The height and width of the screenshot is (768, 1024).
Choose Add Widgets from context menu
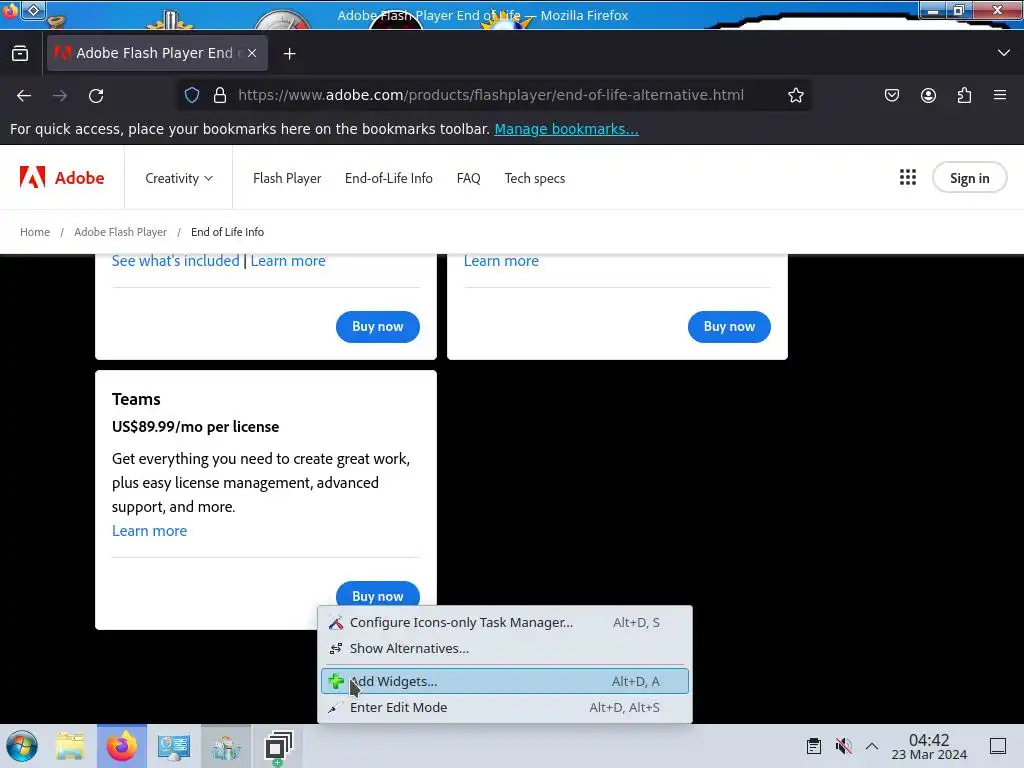click(505, 681)
